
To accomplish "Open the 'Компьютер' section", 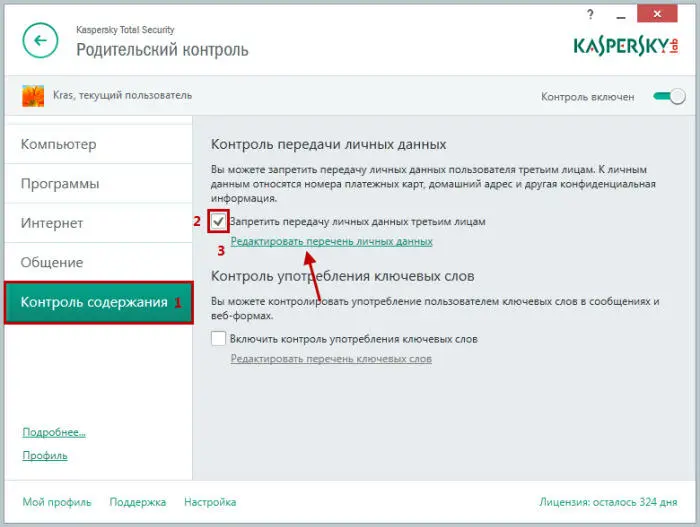I will pyautogui.click(x=59, y=144).
